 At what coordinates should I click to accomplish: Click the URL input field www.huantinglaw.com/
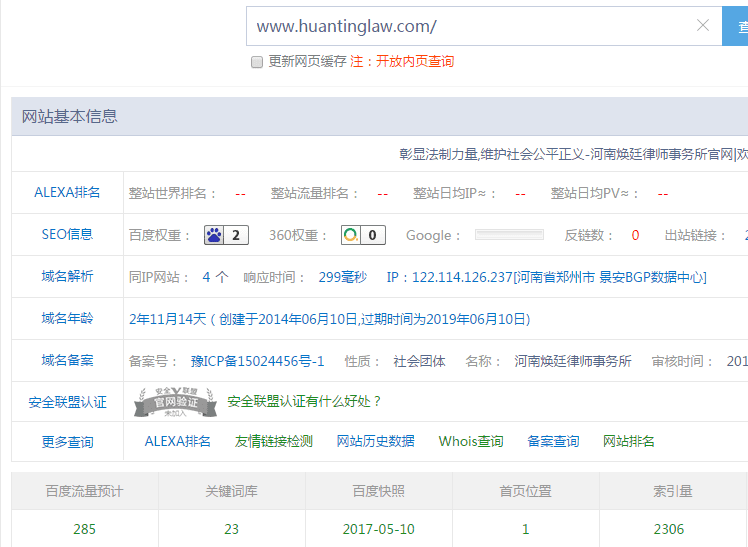[484, 26]
